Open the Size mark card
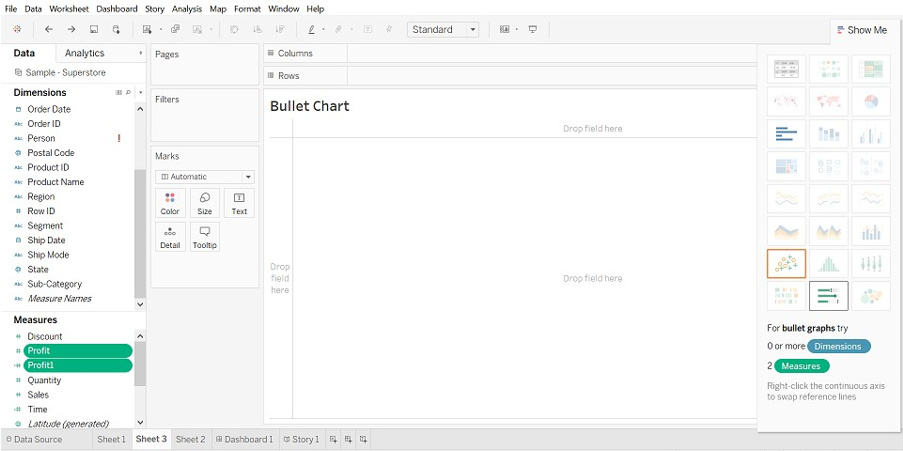The image size is (903, 451). pos(204,203)
